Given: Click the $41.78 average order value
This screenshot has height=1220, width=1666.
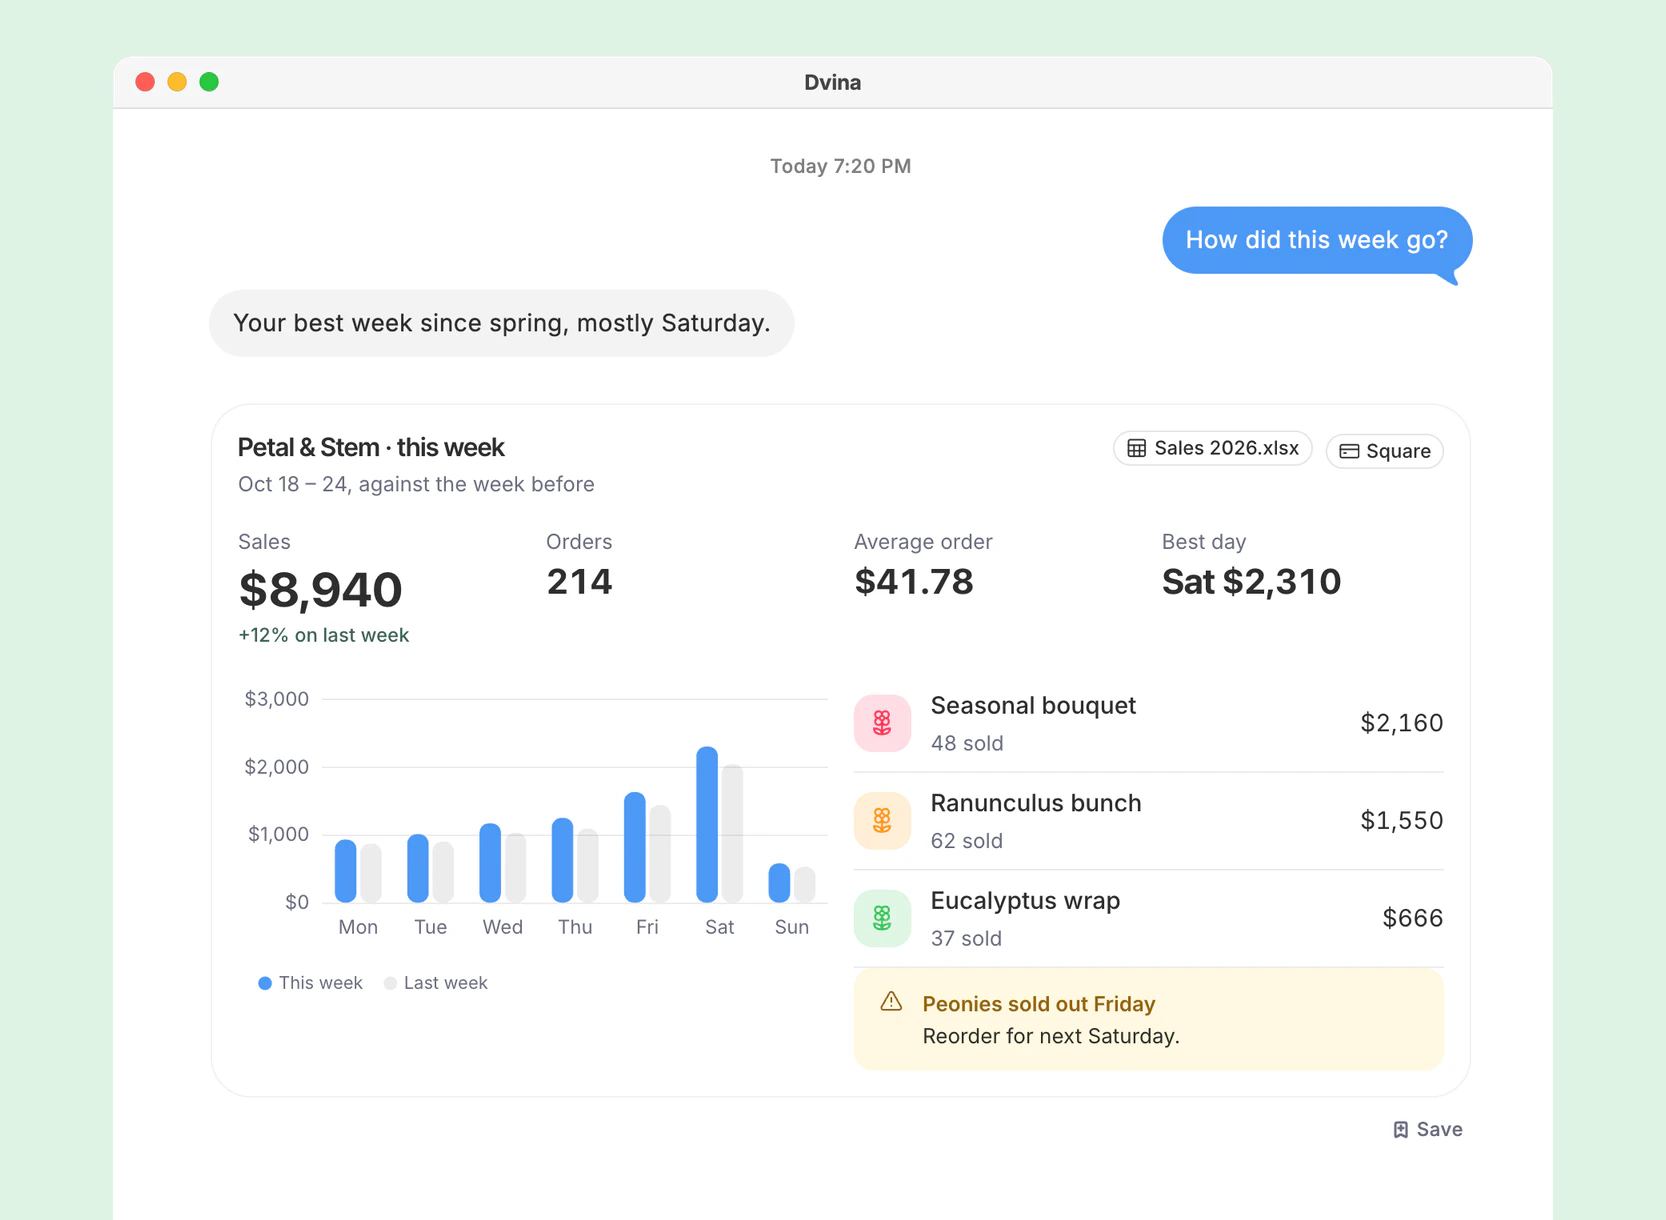Looking at the screenshot, I should point(914,582).
